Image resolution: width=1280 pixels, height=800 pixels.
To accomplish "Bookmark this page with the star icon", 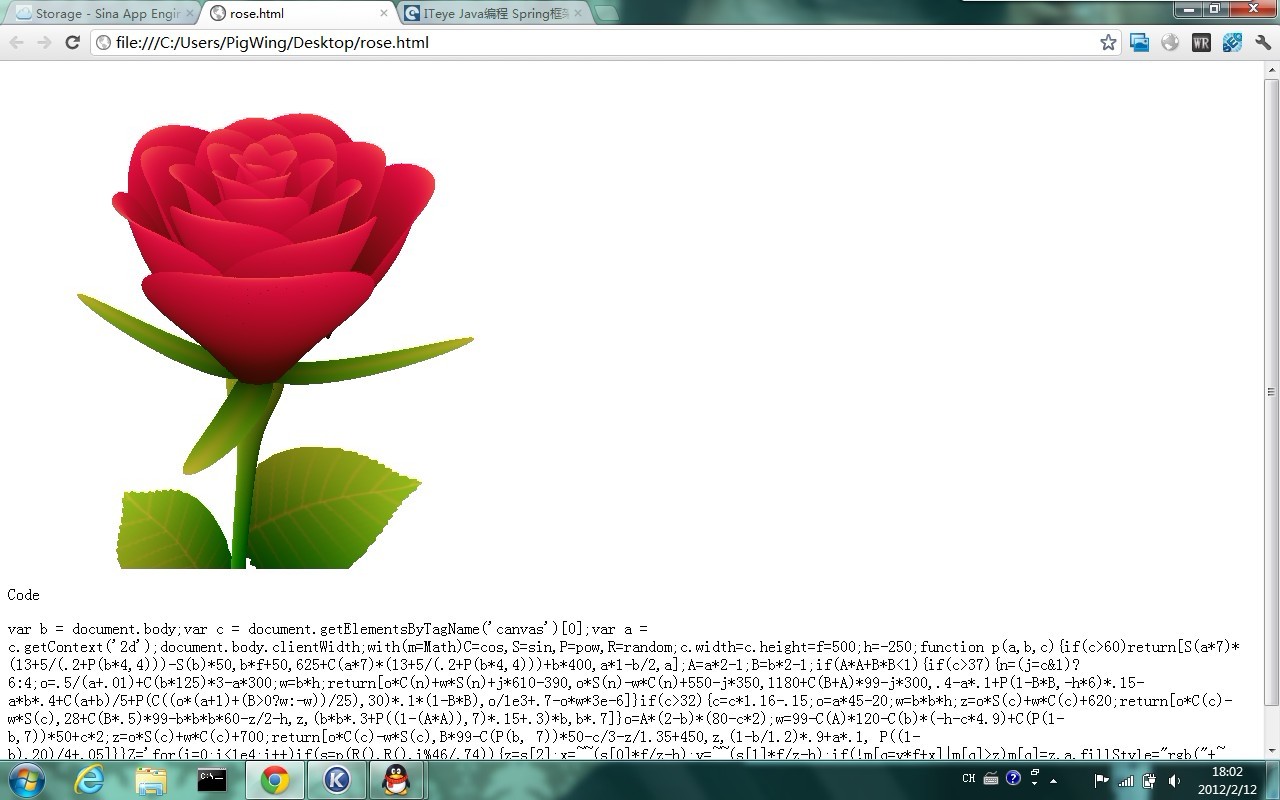I will 1108,42.
